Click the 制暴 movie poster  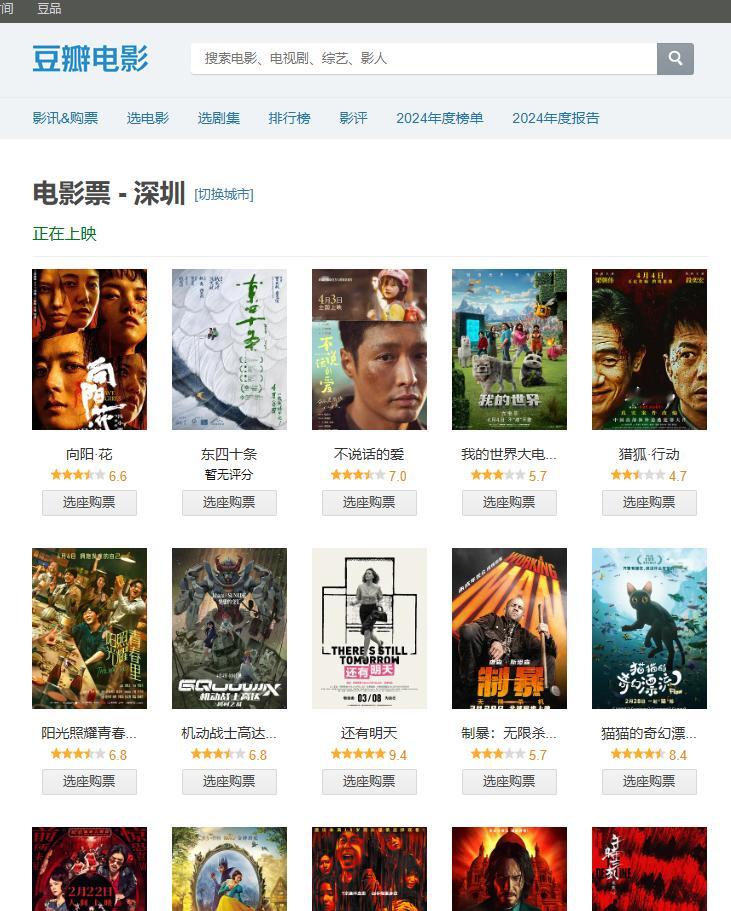[510, 628]
